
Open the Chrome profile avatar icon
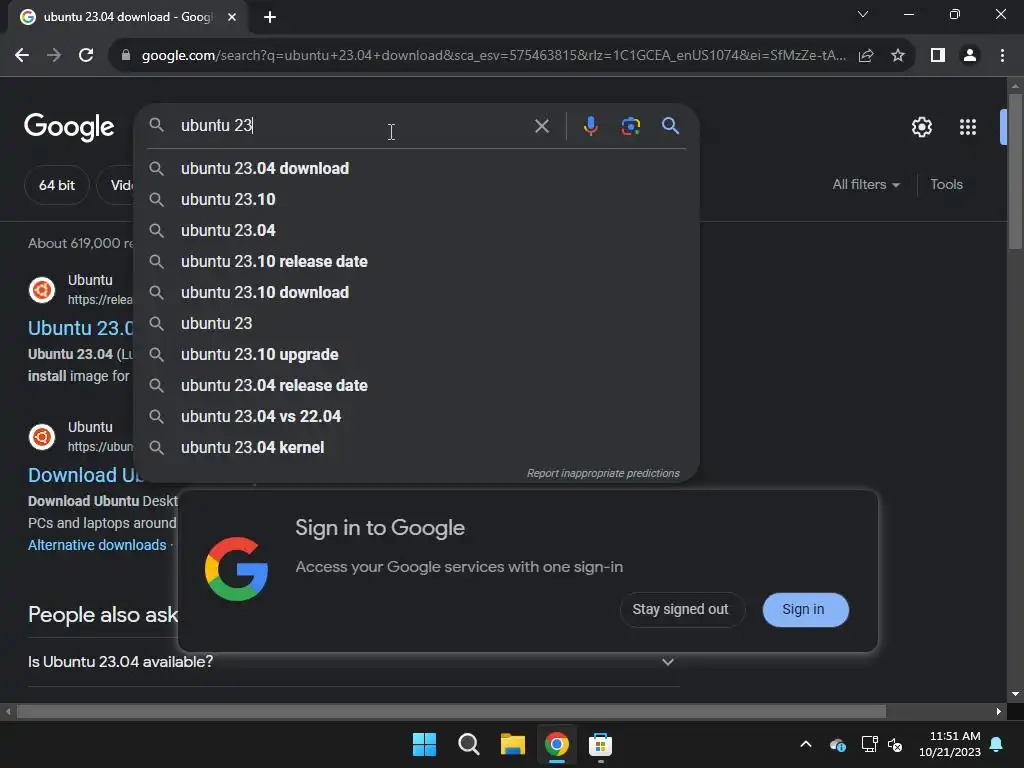tap(970, 56)
